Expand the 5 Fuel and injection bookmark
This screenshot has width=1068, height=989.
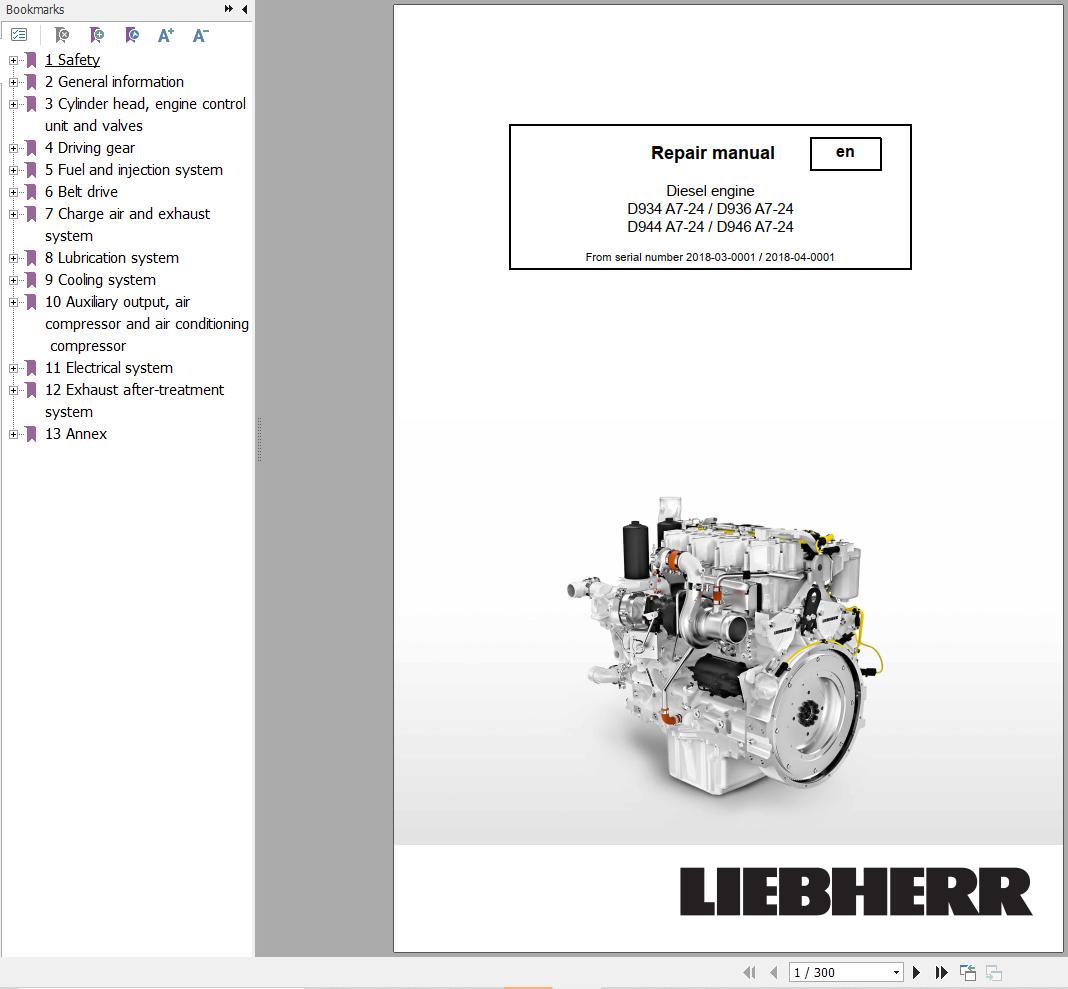pyautogui.click(x=13, y=170)
